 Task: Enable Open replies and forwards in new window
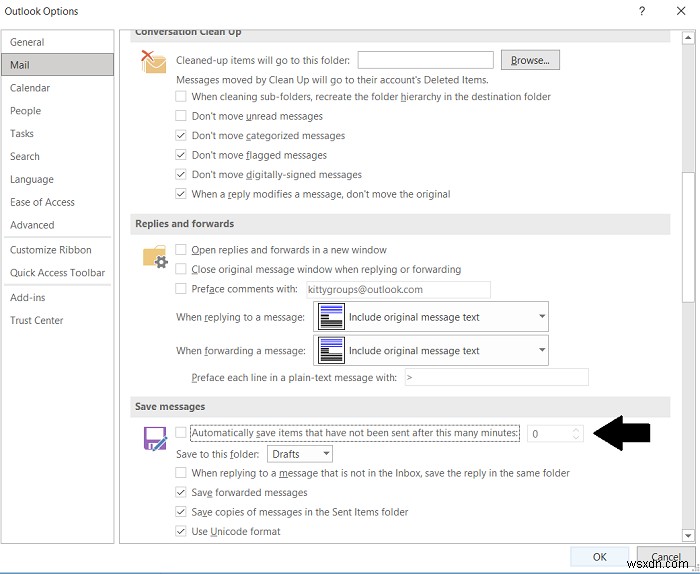(x=180, y=250)
